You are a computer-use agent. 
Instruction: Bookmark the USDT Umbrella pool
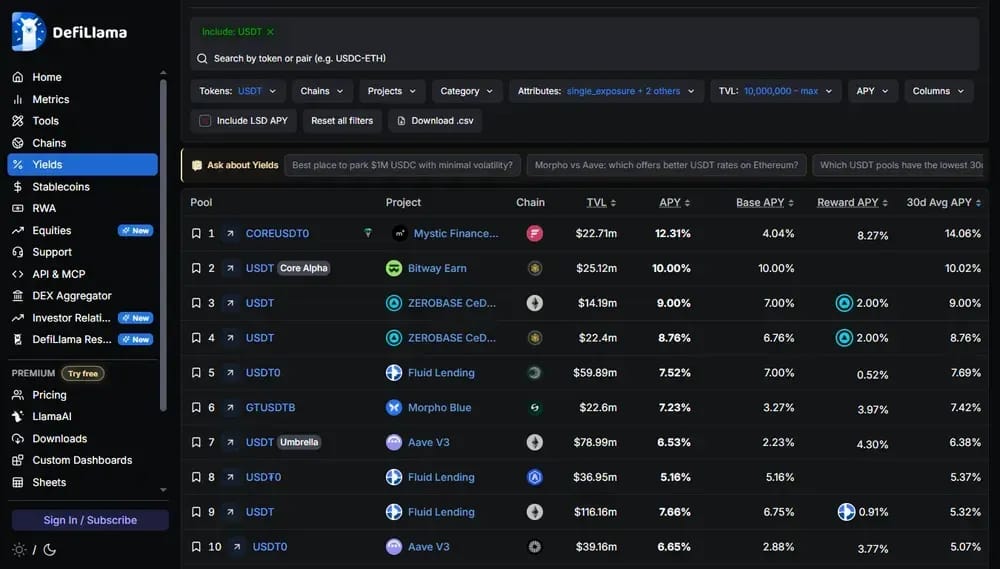coord(196,442)
